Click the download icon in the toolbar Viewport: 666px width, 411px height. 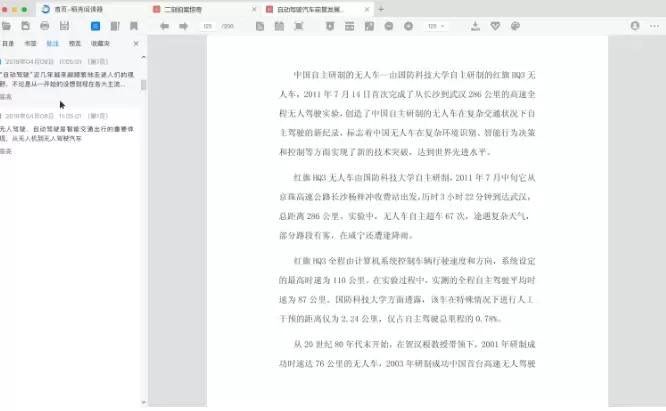point(476,26)
